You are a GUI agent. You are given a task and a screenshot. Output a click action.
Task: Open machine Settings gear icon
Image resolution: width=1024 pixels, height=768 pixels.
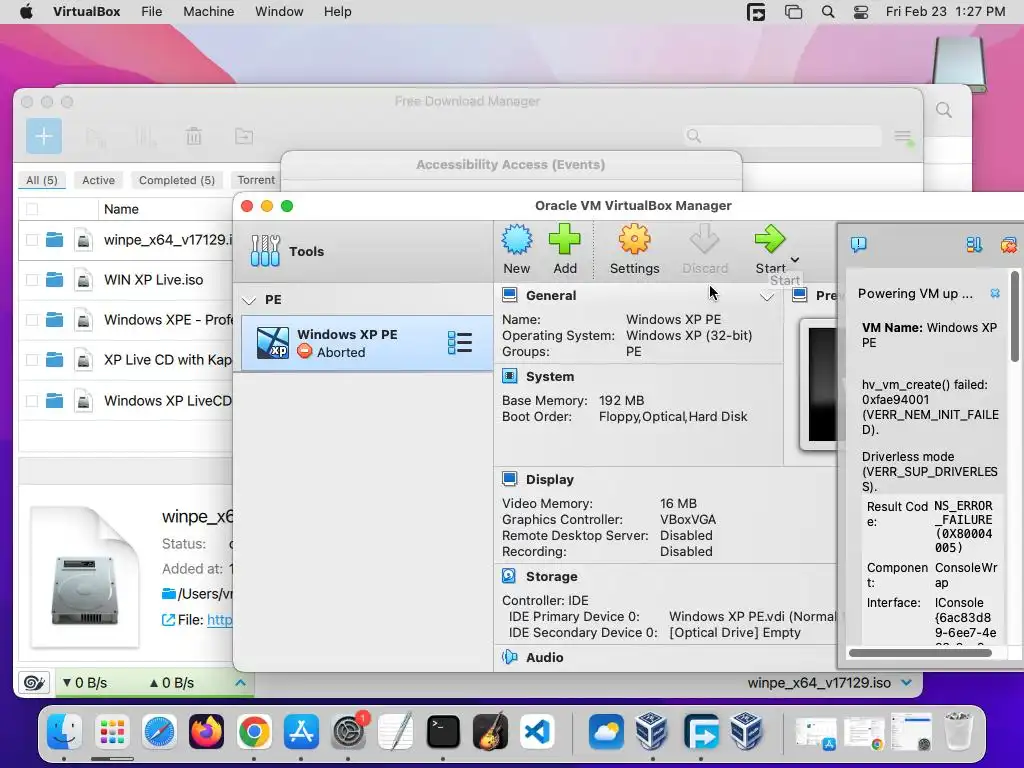coord(634,239)
